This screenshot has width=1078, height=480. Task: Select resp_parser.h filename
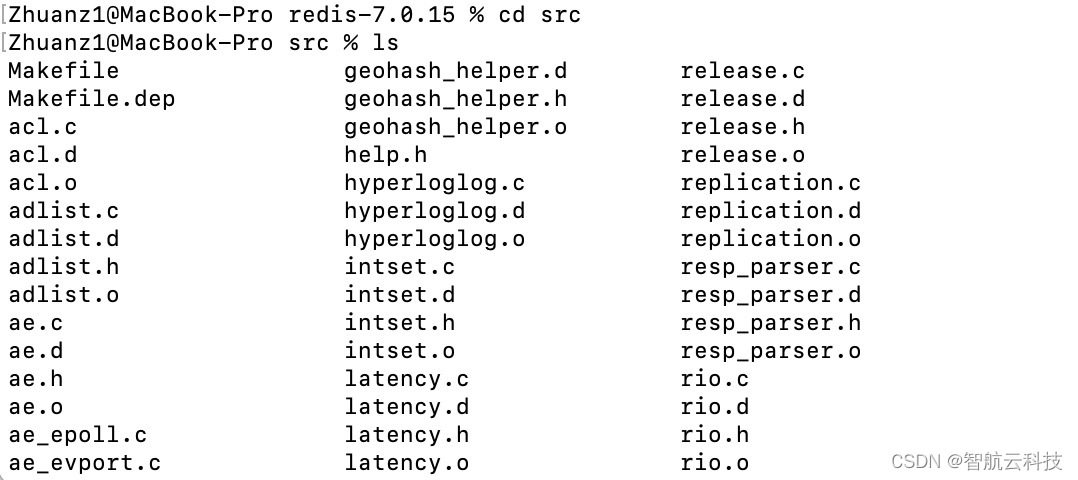pyautogui.click(x=771, y=323)
